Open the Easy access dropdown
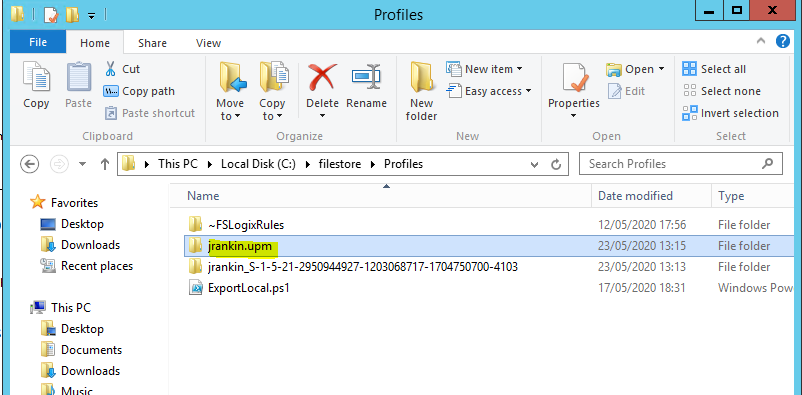The height and width of the screenshot is (395, 802). pos(489,91)
